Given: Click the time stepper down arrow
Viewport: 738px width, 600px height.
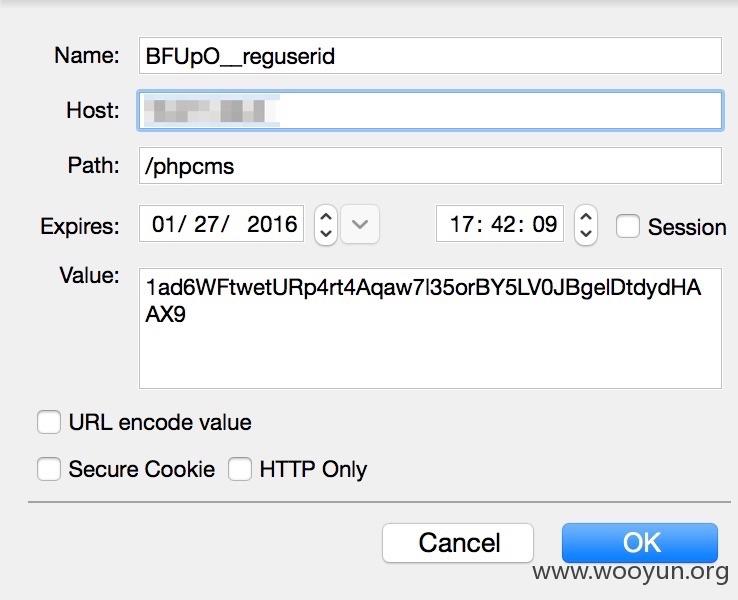Looking at the screenshot, I should click(x=586, y=233).
